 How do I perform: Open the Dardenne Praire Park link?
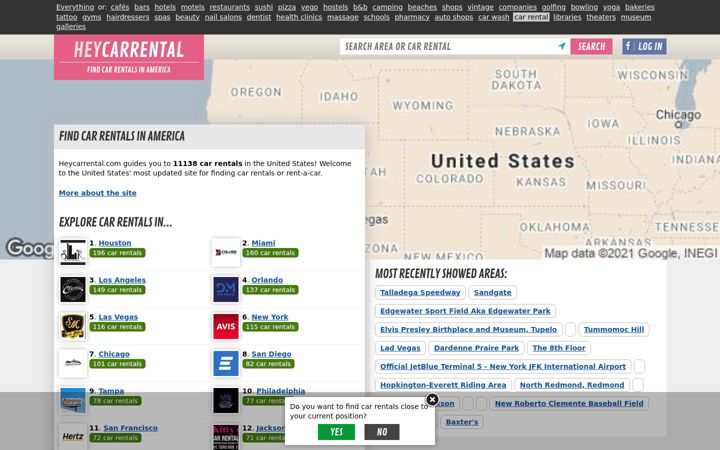click(476, 348)
